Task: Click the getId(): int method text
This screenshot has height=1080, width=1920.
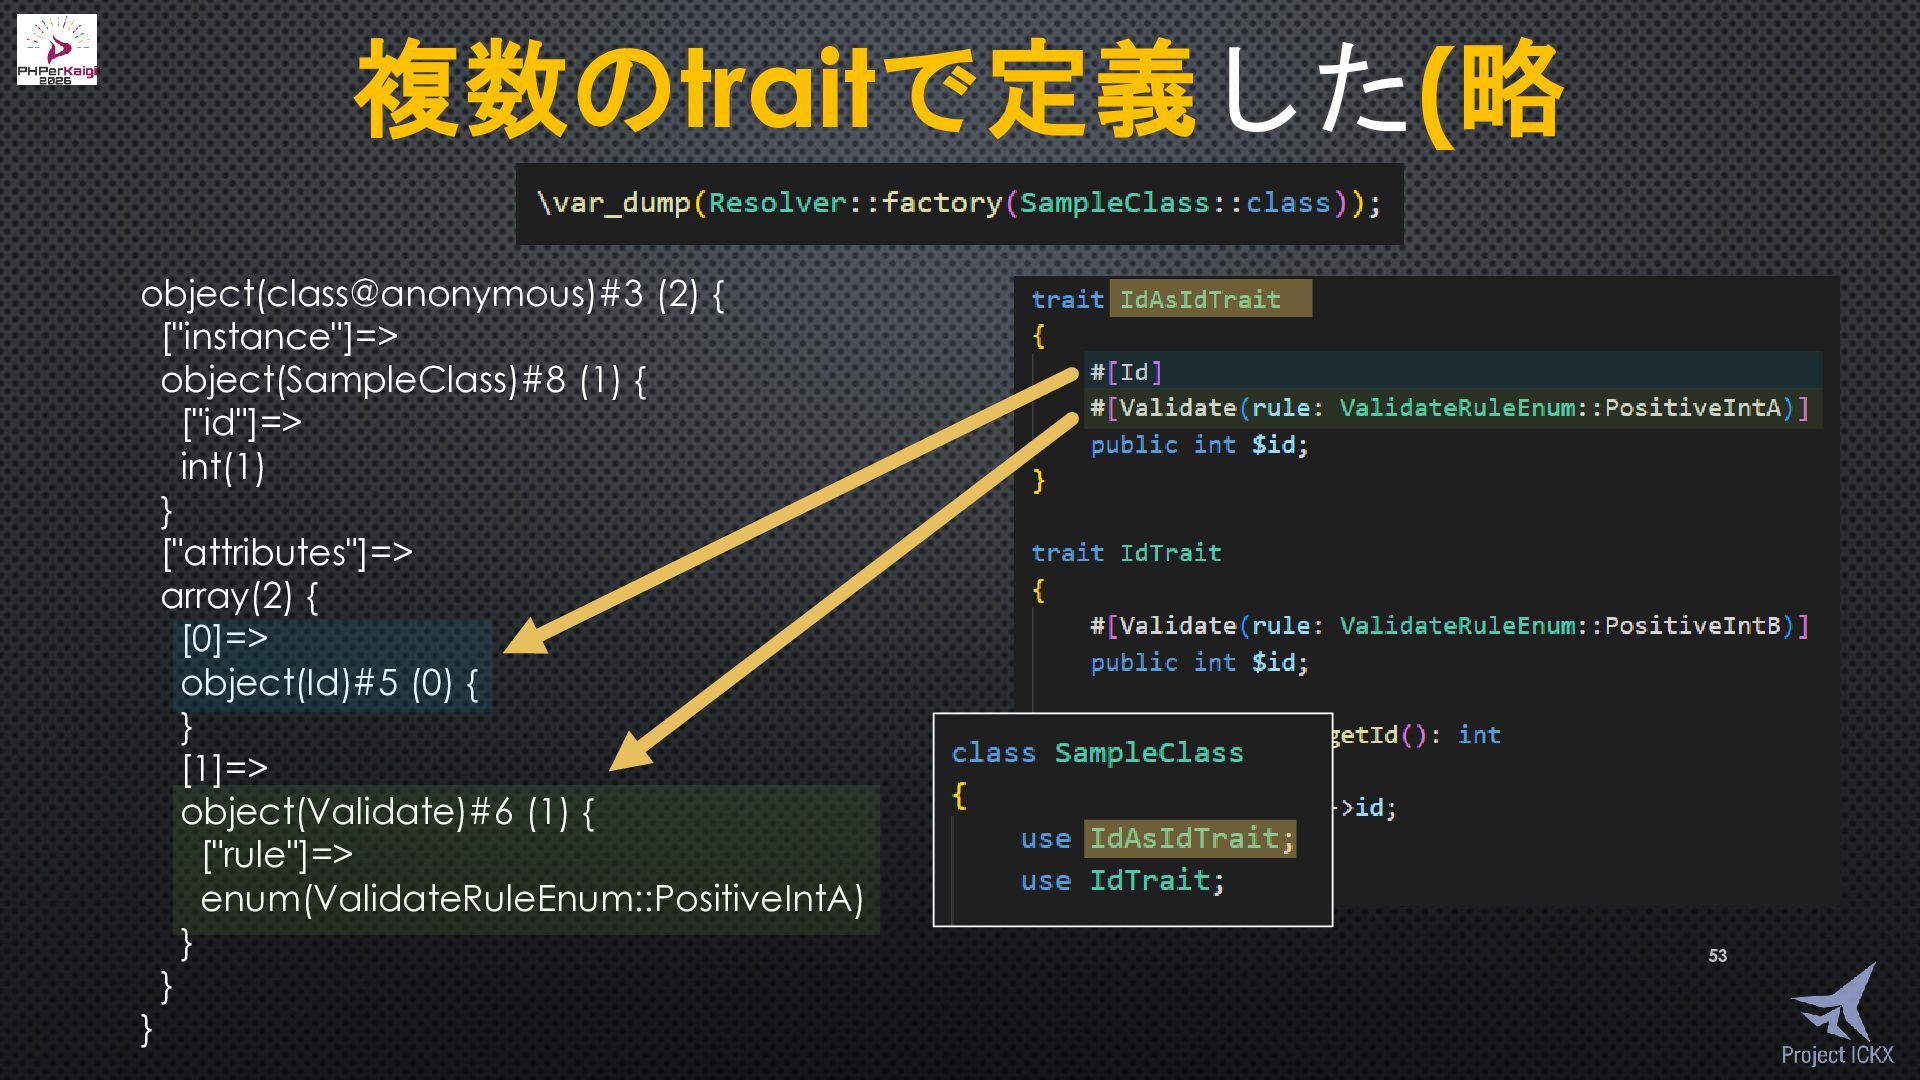Action: pos(1416,735)
